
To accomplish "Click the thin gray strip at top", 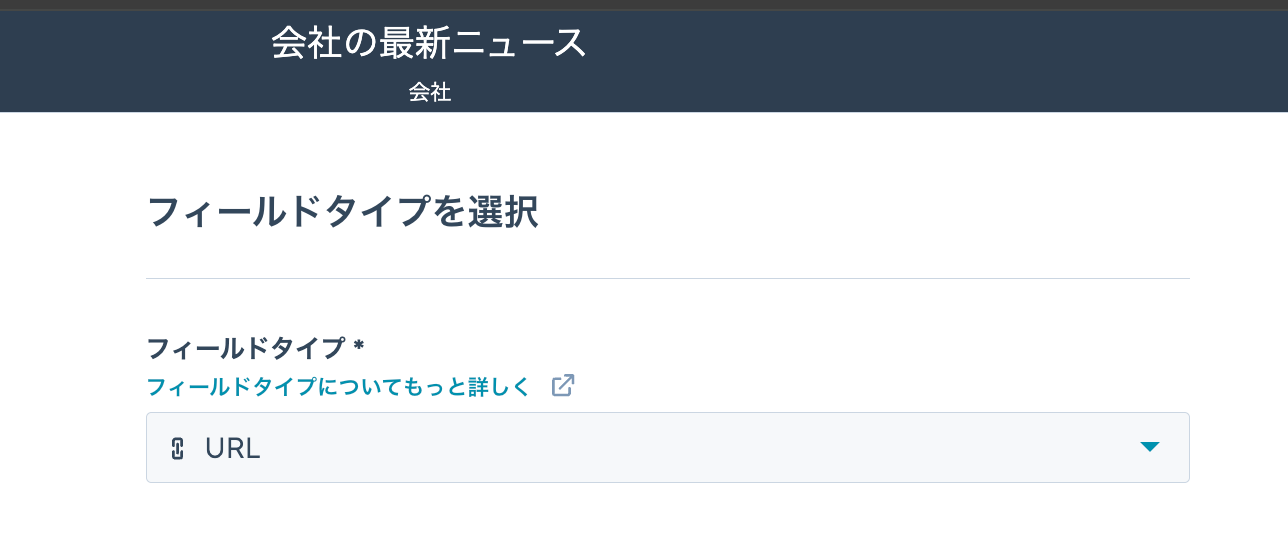I will coord(644,5).
